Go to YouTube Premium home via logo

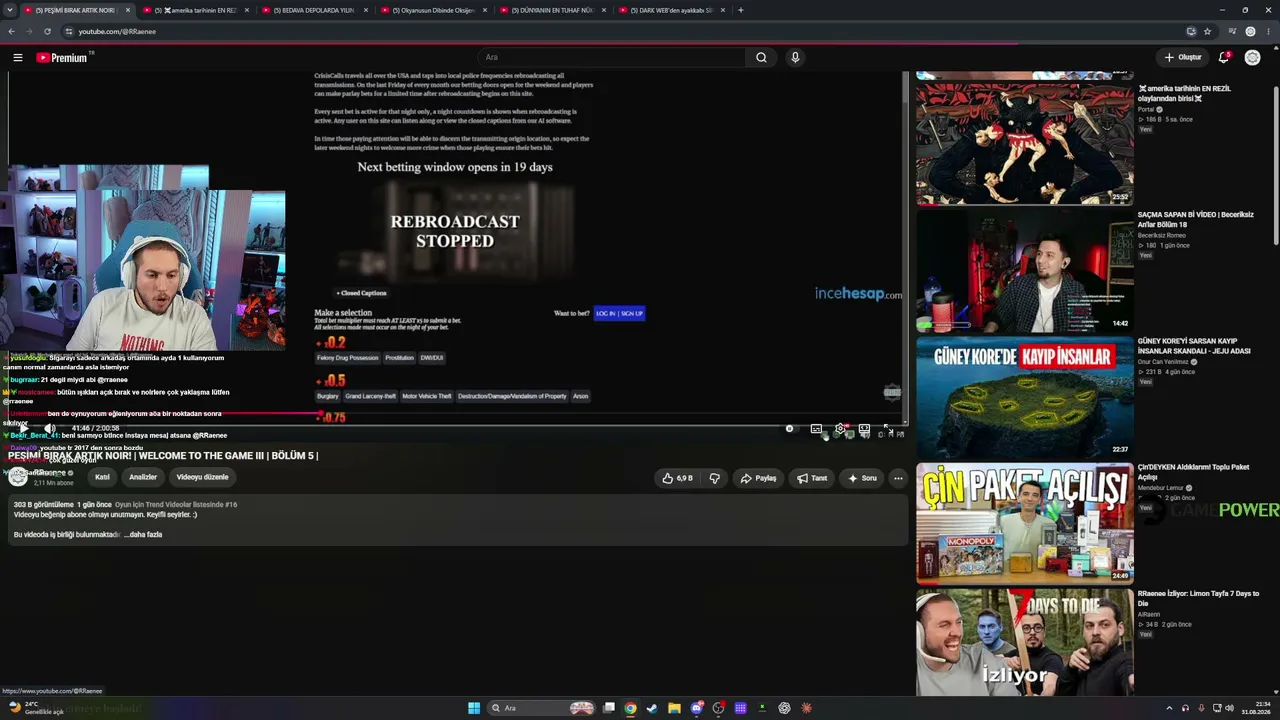click(x=64, y=58)
